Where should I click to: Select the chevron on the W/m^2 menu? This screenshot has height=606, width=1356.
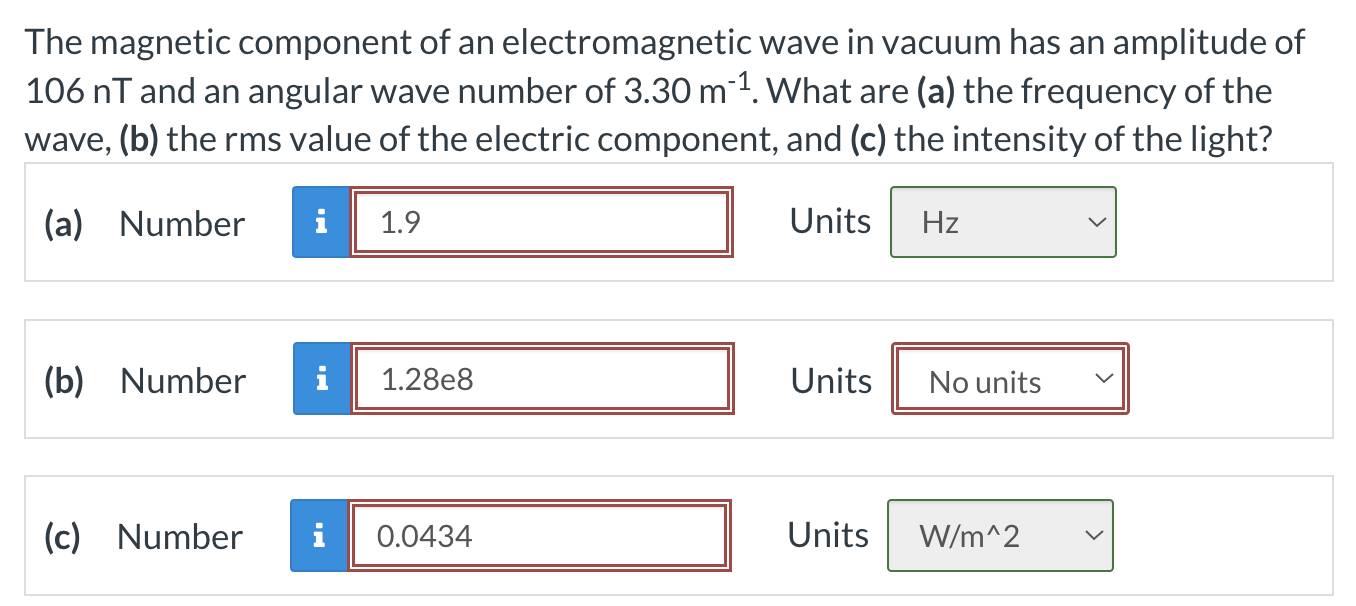[x=1094, y=535]
